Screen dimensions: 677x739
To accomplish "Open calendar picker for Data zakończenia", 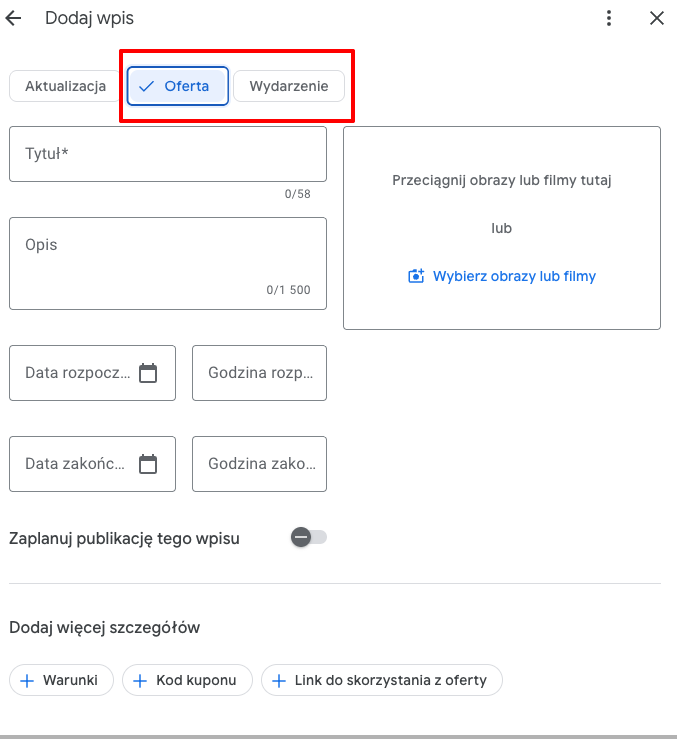I will (148, 464).
